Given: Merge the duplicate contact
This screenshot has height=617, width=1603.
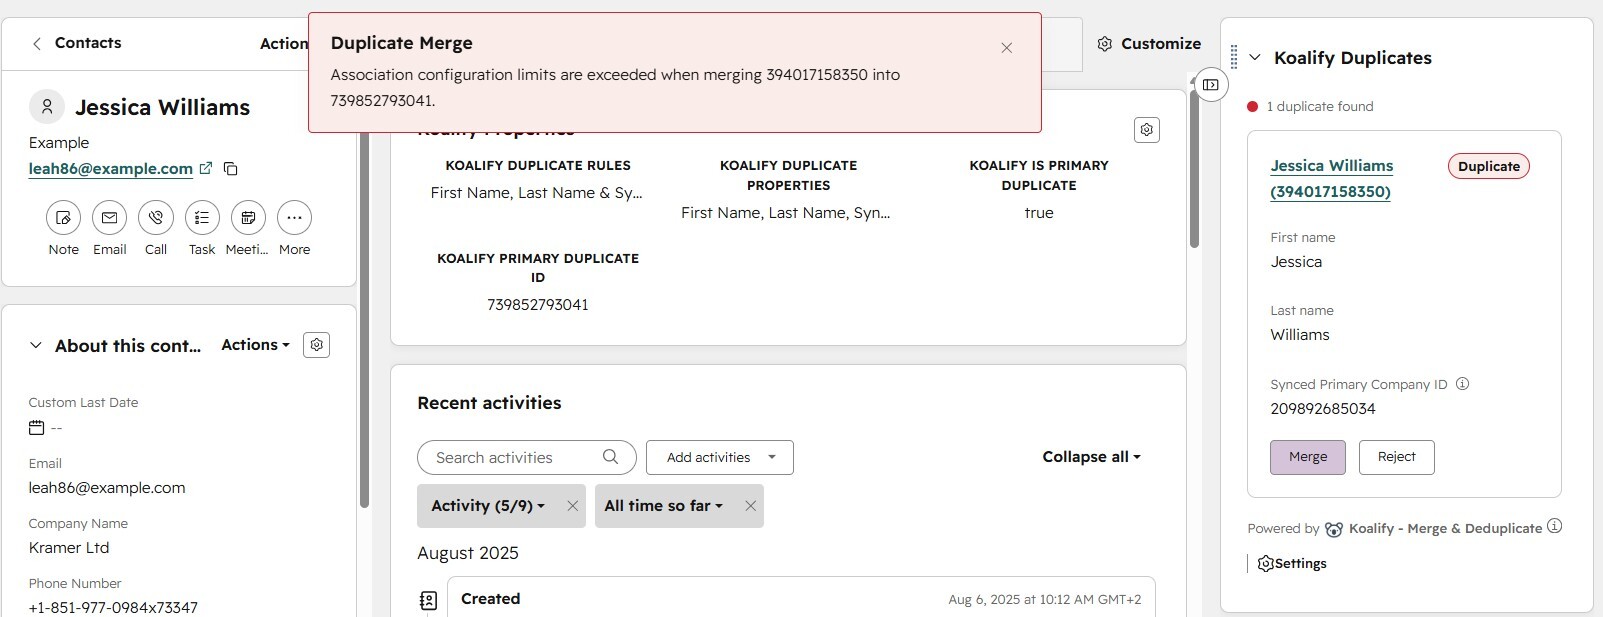Looking at the screenshot, I should point(1308,457).
